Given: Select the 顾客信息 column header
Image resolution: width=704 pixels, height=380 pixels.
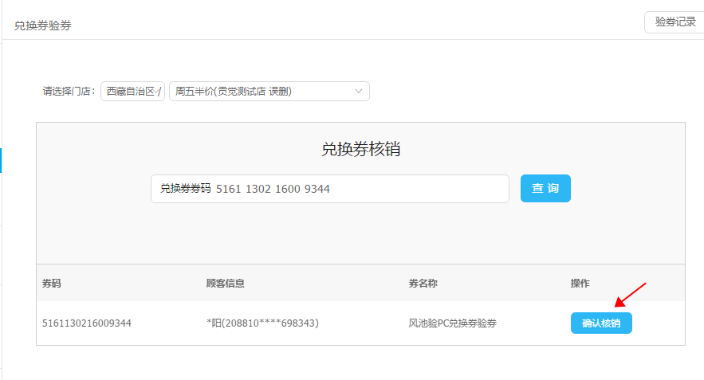Looking at the screenshot, I should (x=225, y=283).
